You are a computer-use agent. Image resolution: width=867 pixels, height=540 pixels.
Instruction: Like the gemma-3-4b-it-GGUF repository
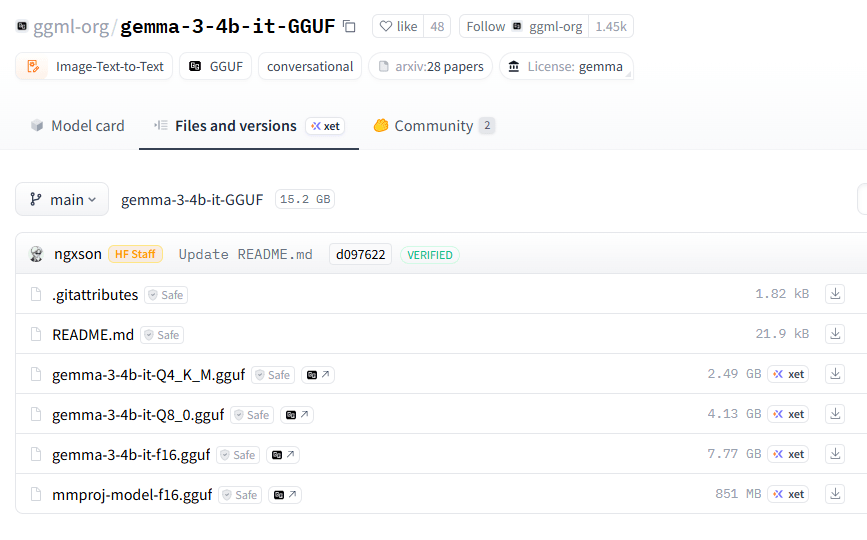pyautogui.click(x=398, y=27)
